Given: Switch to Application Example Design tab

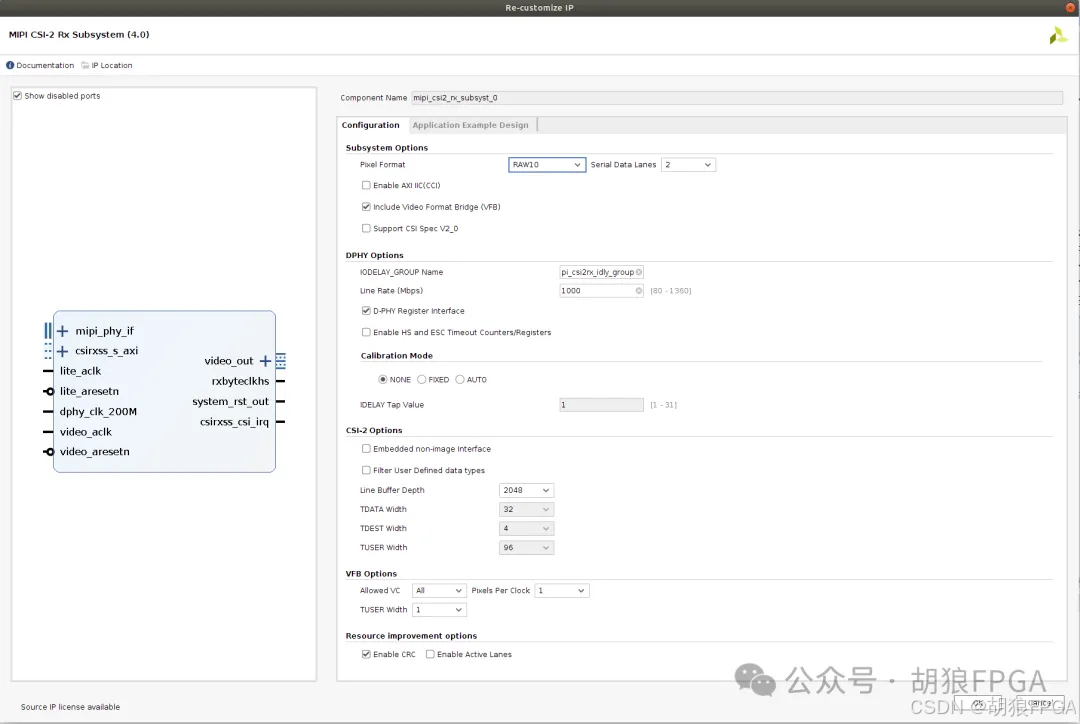Looking at the screenshot, I should pos(470,125).
